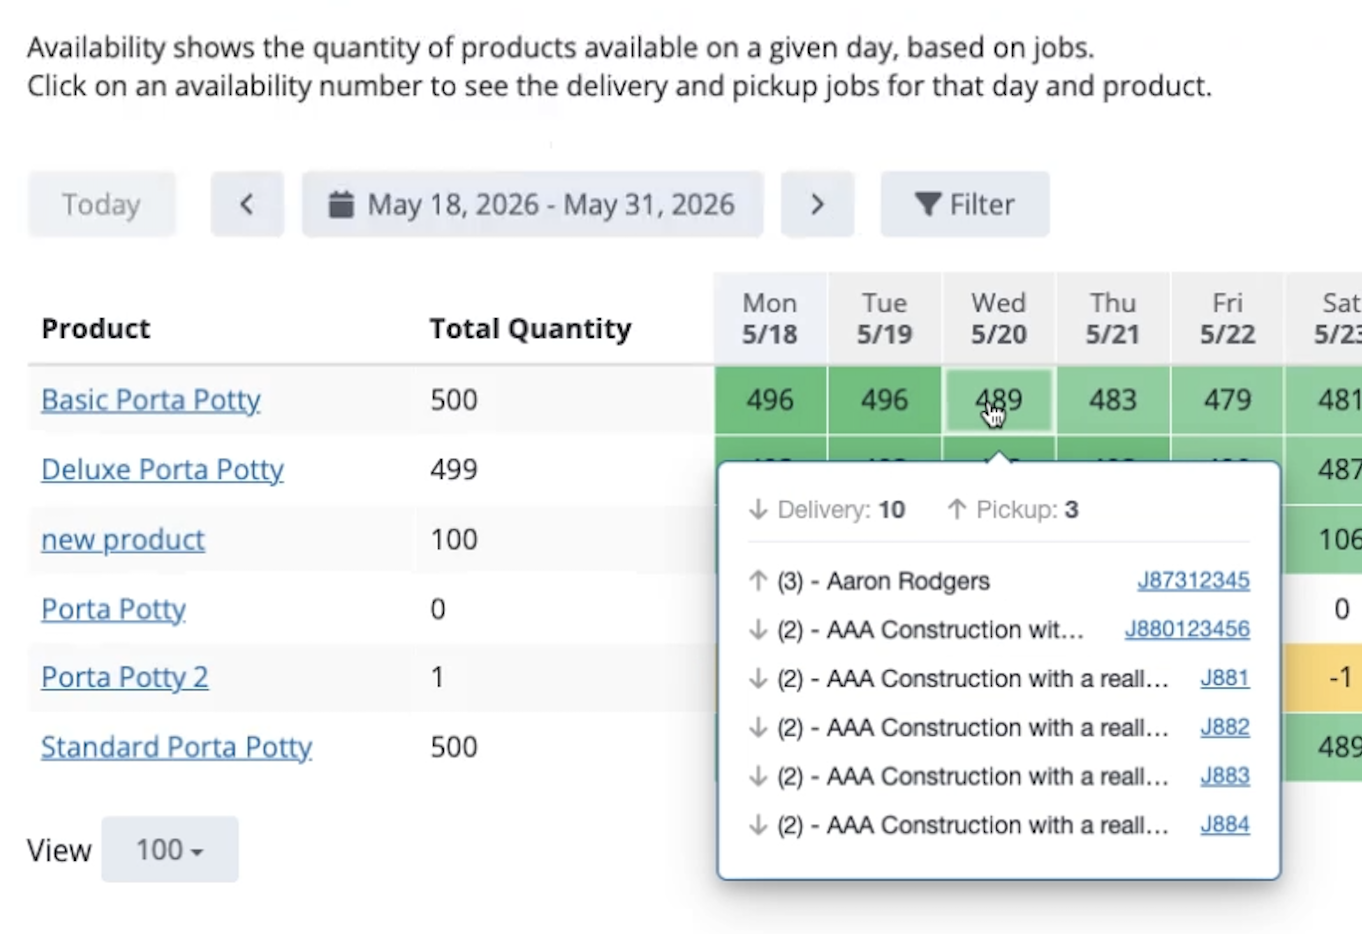This screenshot has height=934, width=1362.
Task: Open Standard Porta Potty link
Action: (x=177, y=747)
